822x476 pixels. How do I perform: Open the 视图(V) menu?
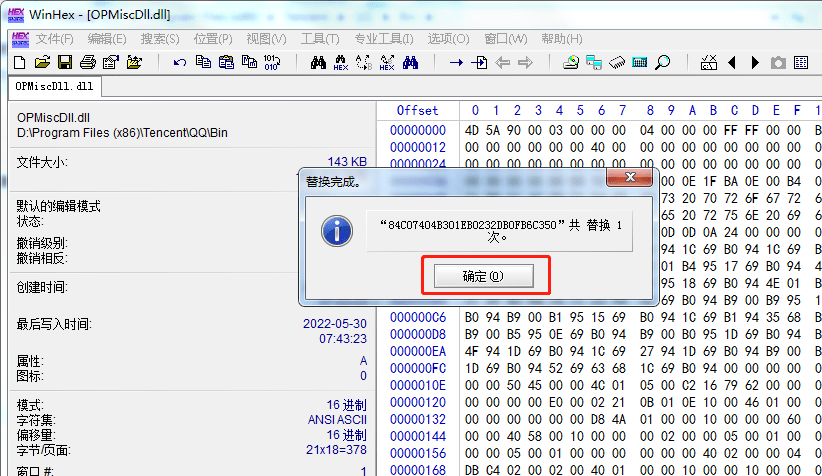coord(266,39)
